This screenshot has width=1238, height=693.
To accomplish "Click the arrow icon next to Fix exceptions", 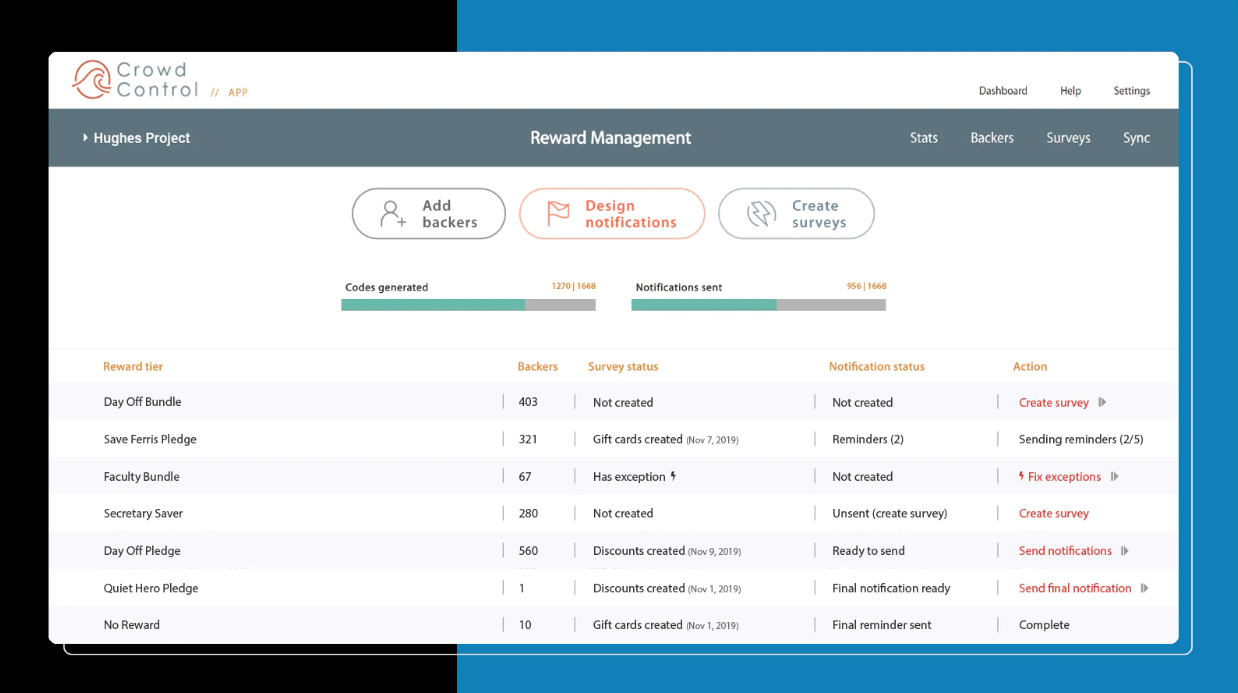I will (x=1114, y=477).
